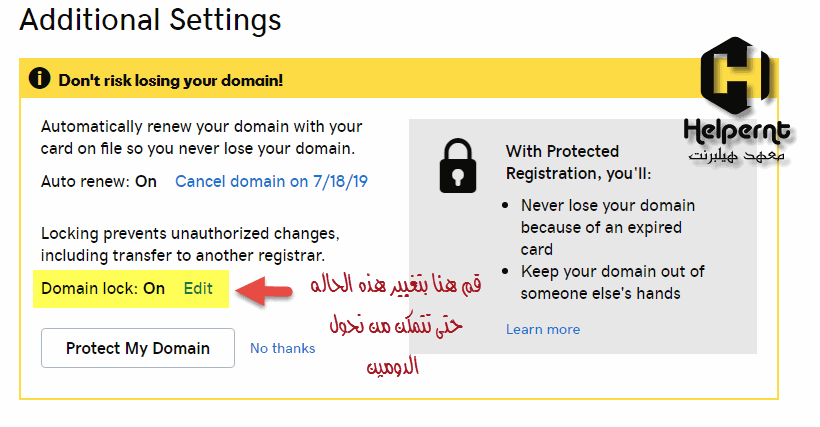Click the Helpernt hexagon logo
The height and width of the screenshot is (427, 820).
(x=735, y=76)
